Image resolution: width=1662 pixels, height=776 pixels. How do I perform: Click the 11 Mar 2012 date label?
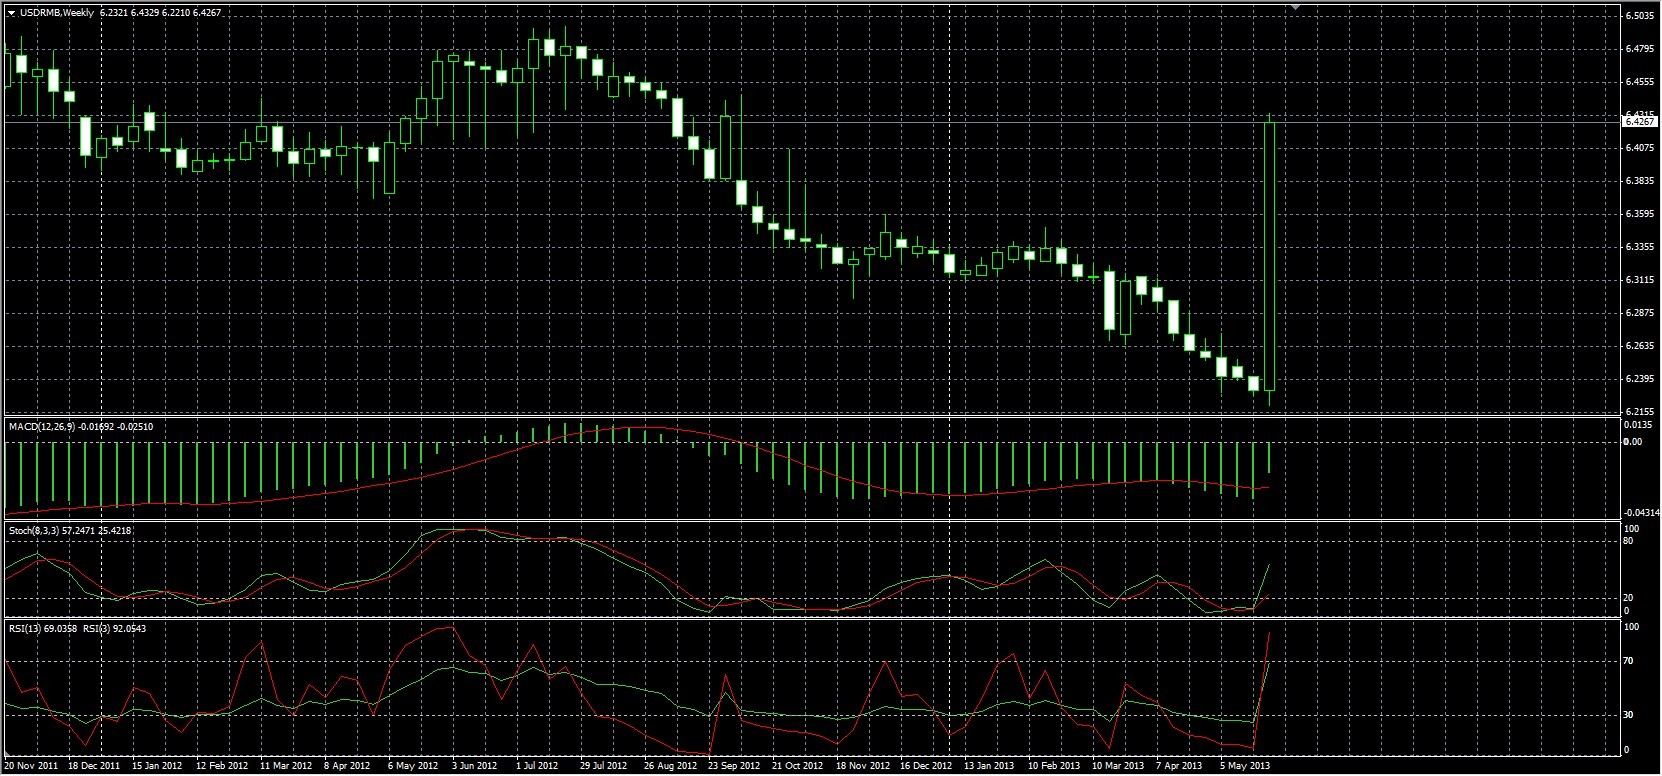click(x=286, y=766)
